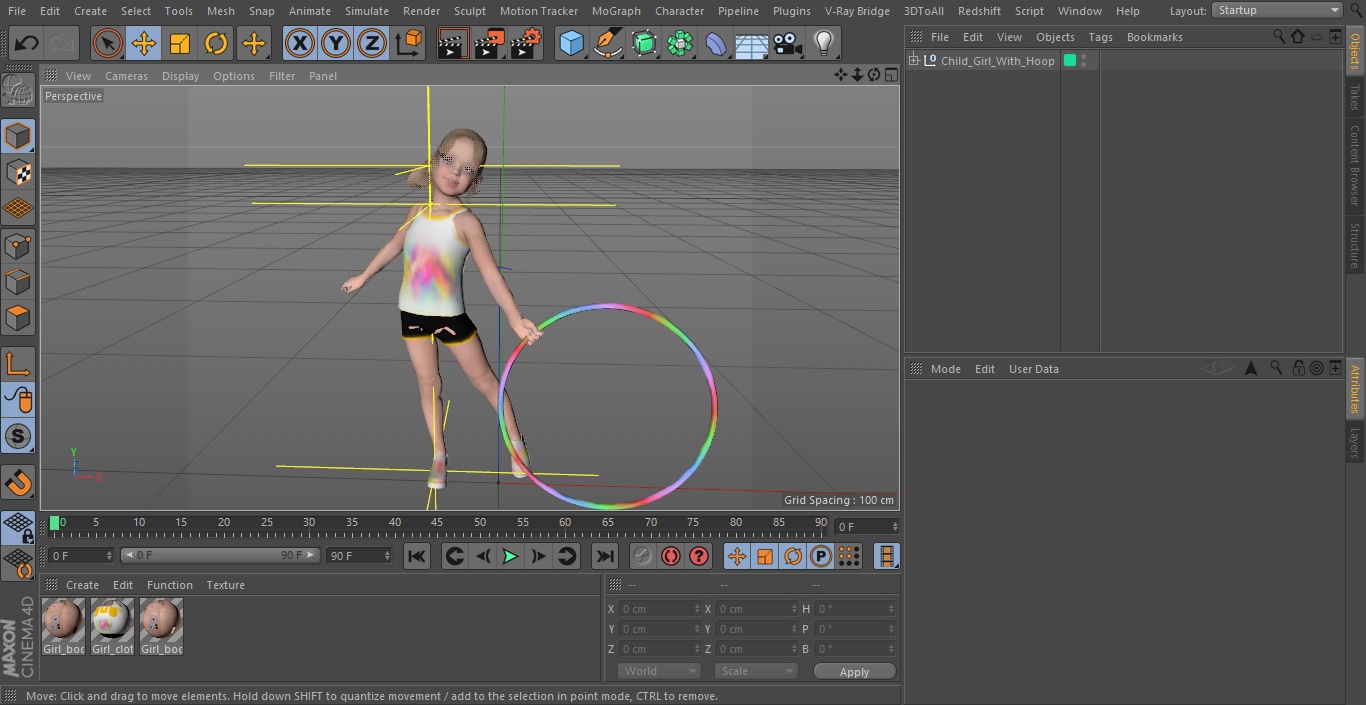Switch to the Takes side tab
The image size is (1366, 705).
(1355, 97)
